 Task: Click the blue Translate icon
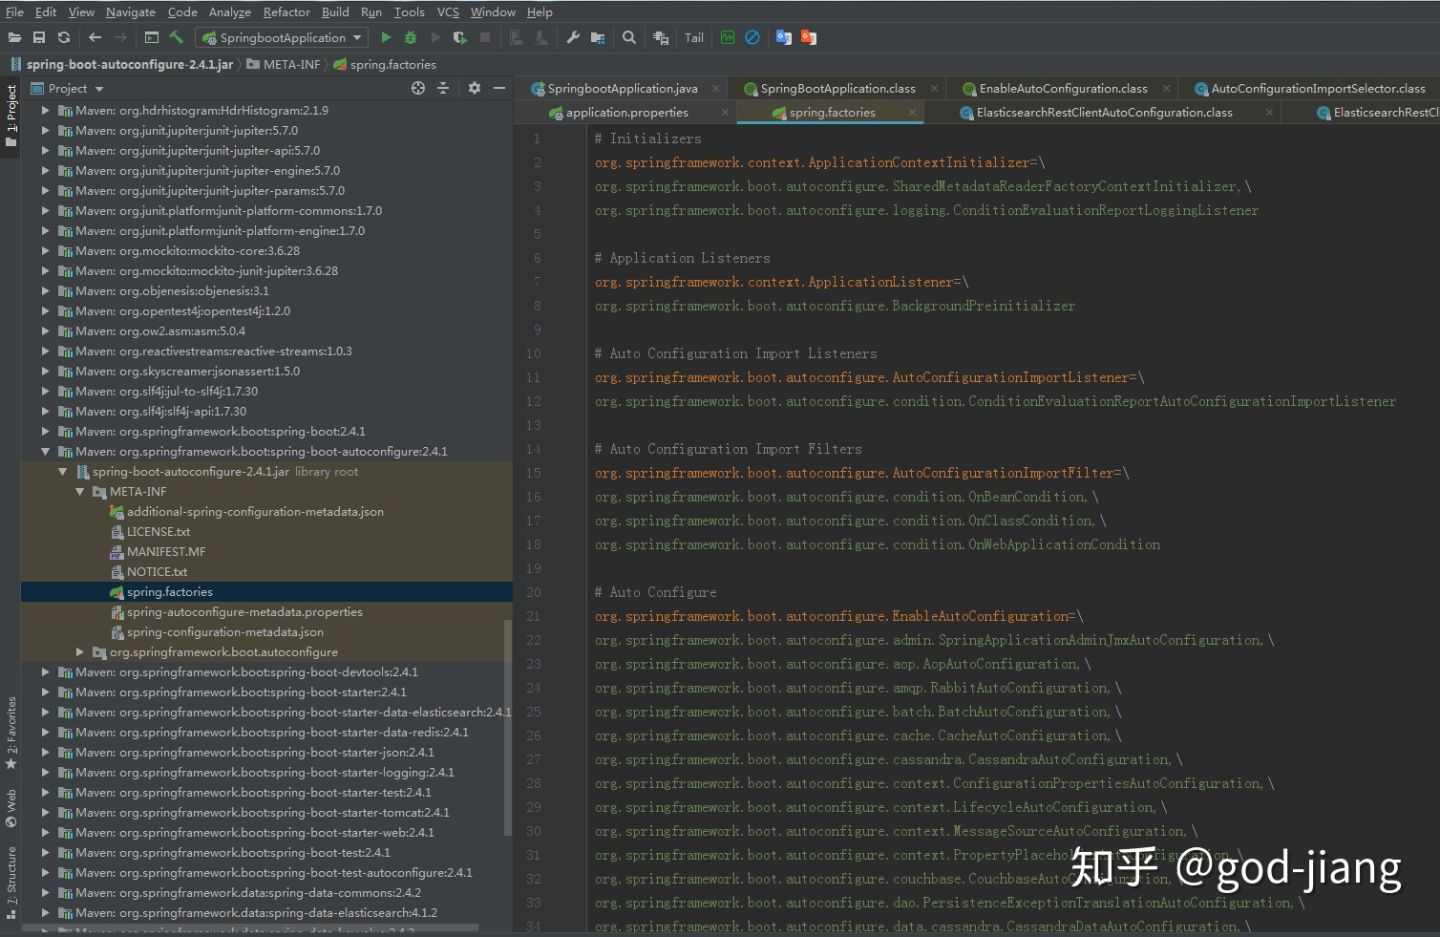pos(784,37)
